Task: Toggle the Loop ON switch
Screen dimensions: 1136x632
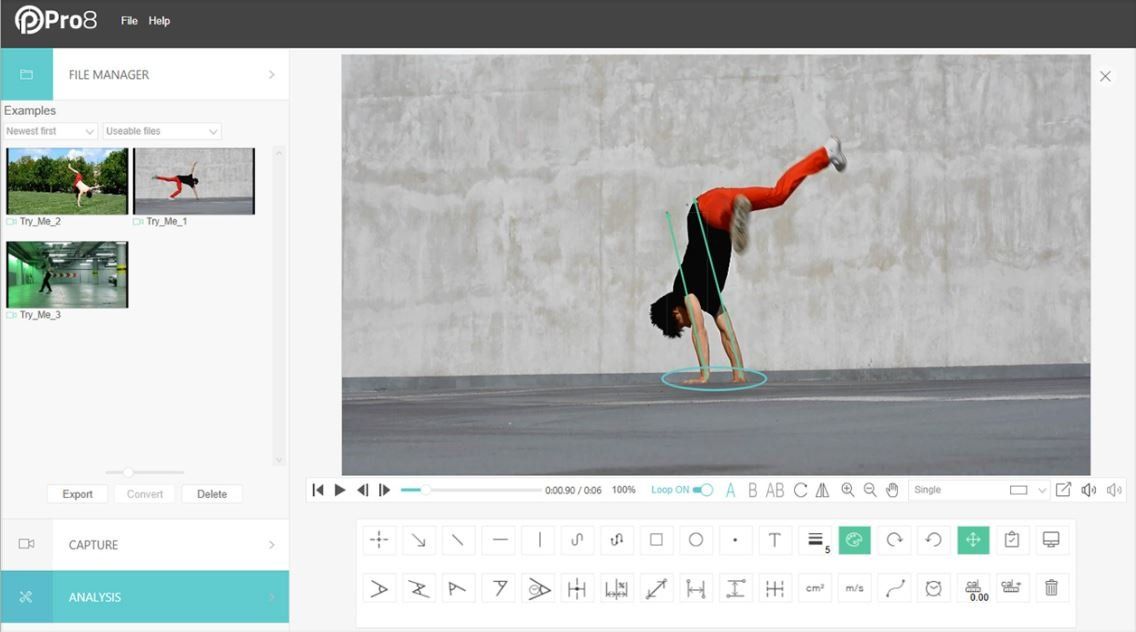Action: tap(703, 490)
